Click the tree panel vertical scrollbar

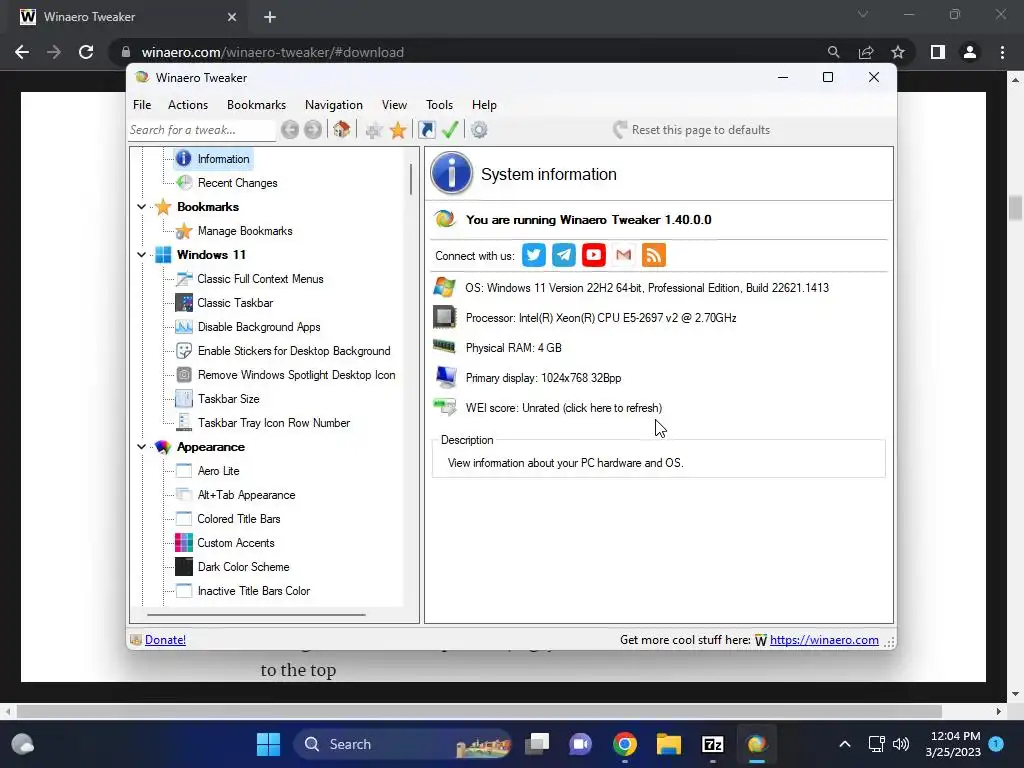click(x=411, y=179)
